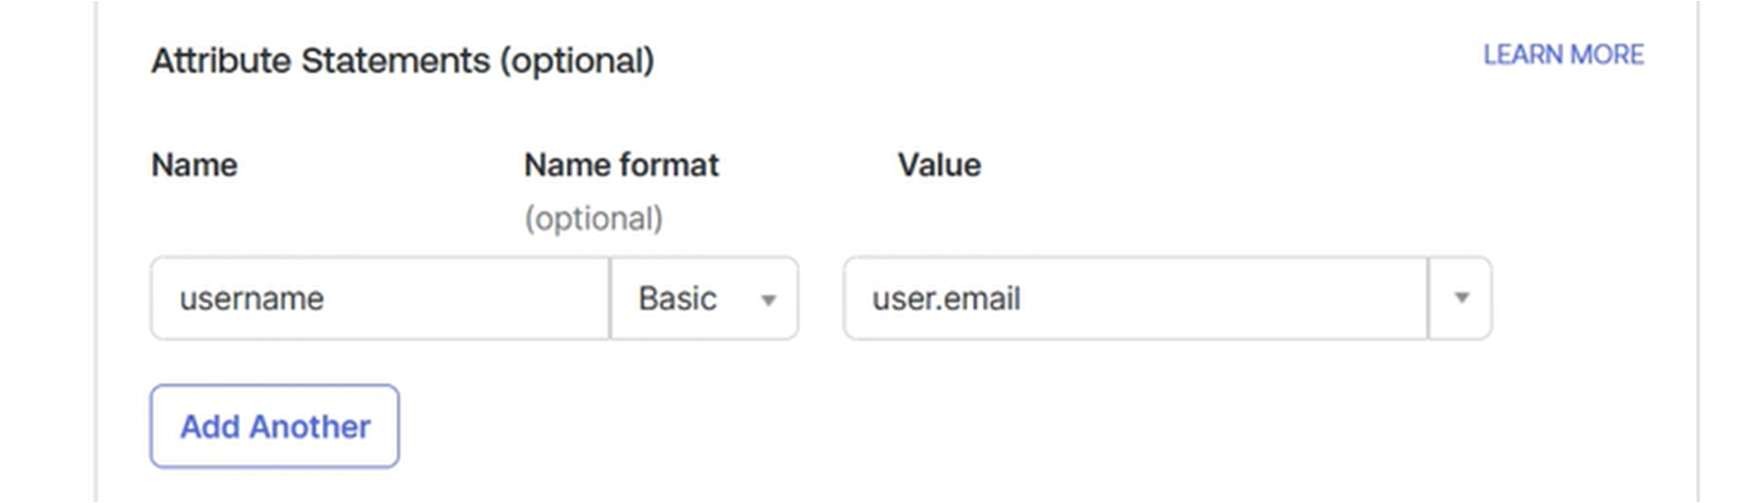Click the Attribute Statements (optional) heading
This screenshot has width=1745, height=503.
click(402, 61)
